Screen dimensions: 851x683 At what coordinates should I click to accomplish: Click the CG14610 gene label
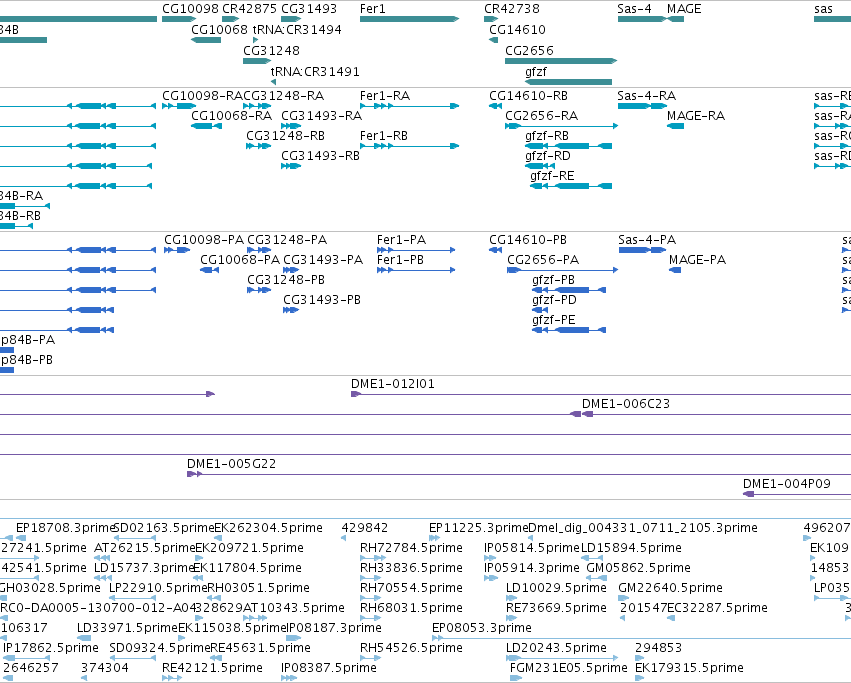517,29
